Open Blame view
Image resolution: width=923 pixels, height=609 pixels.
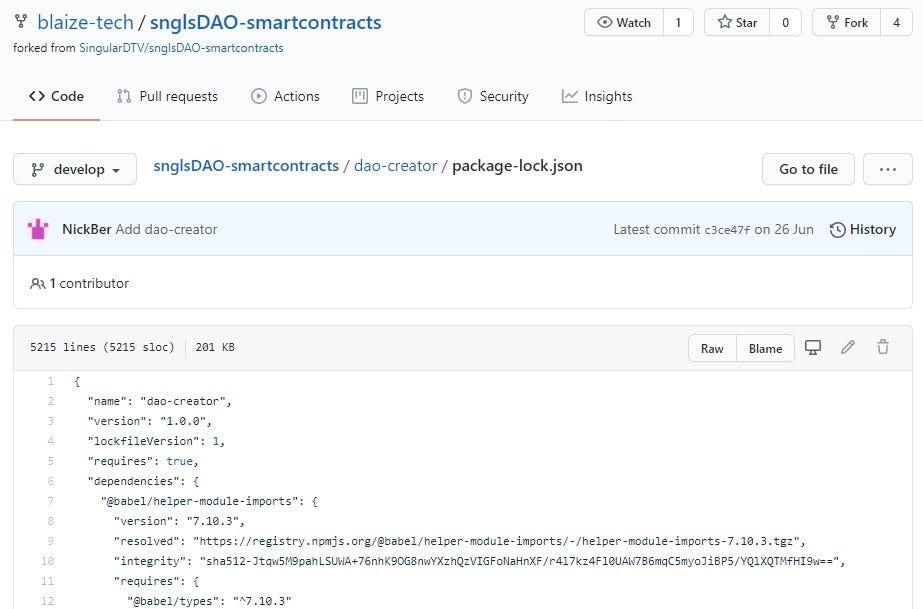click(x=765, y=348)
